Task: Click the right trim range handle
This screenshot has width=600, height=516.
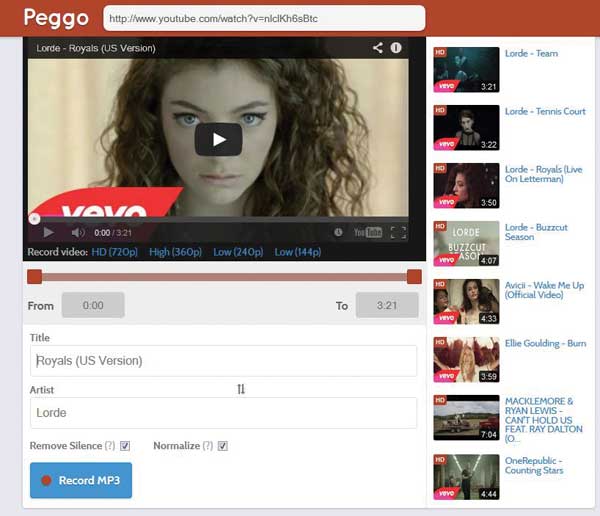Action: tap(414, 277)
